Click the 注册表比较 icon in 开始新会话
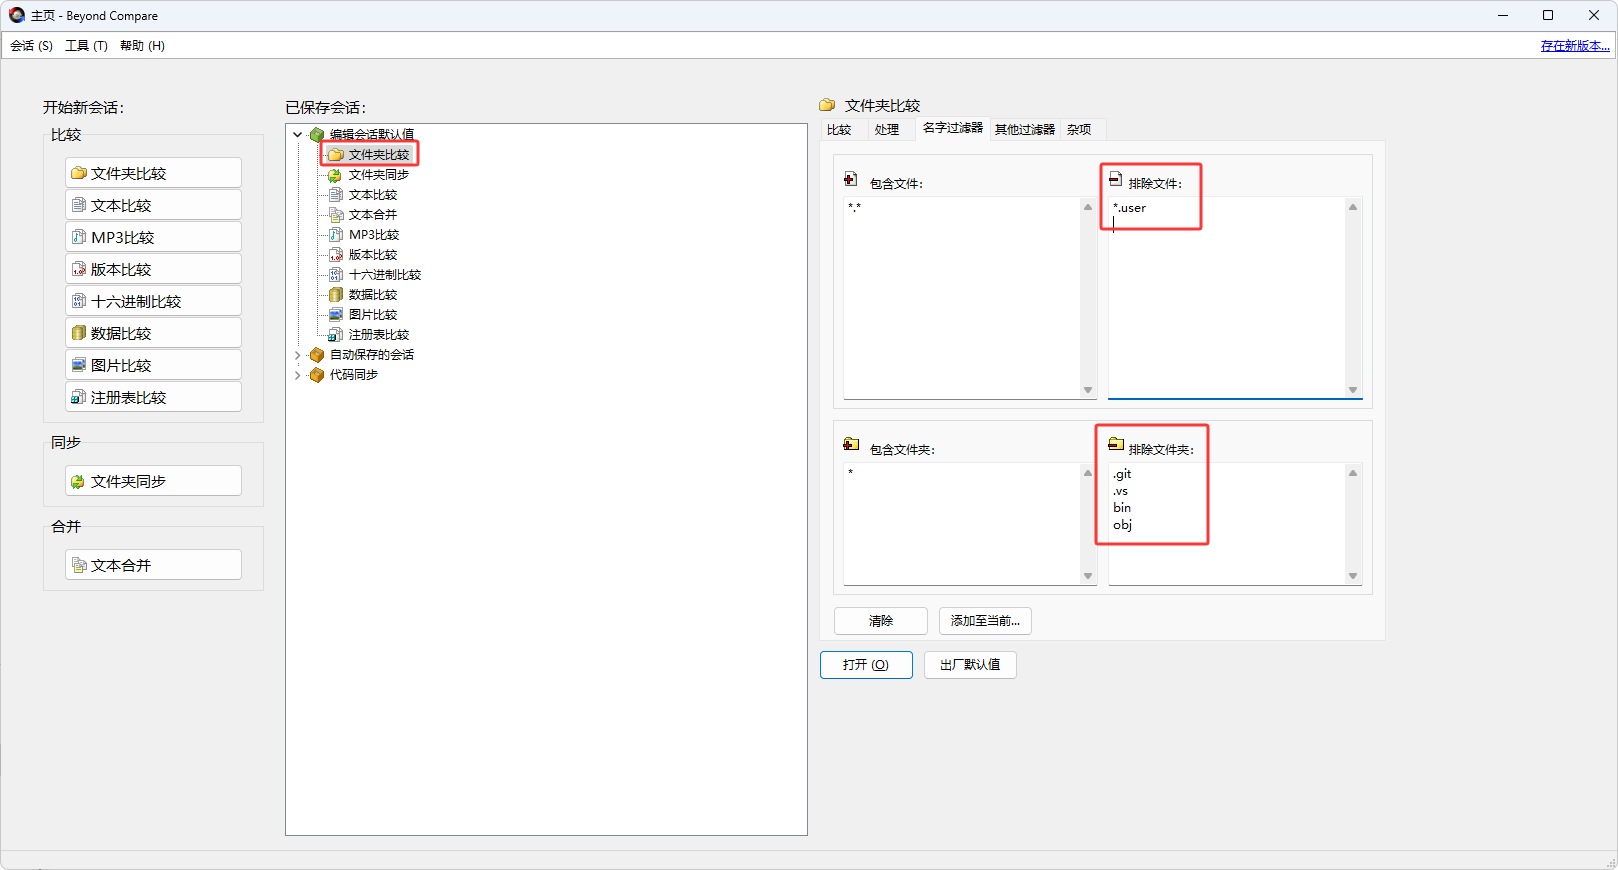This screenshot has height=870, width=1618. (x=79, y=397)
